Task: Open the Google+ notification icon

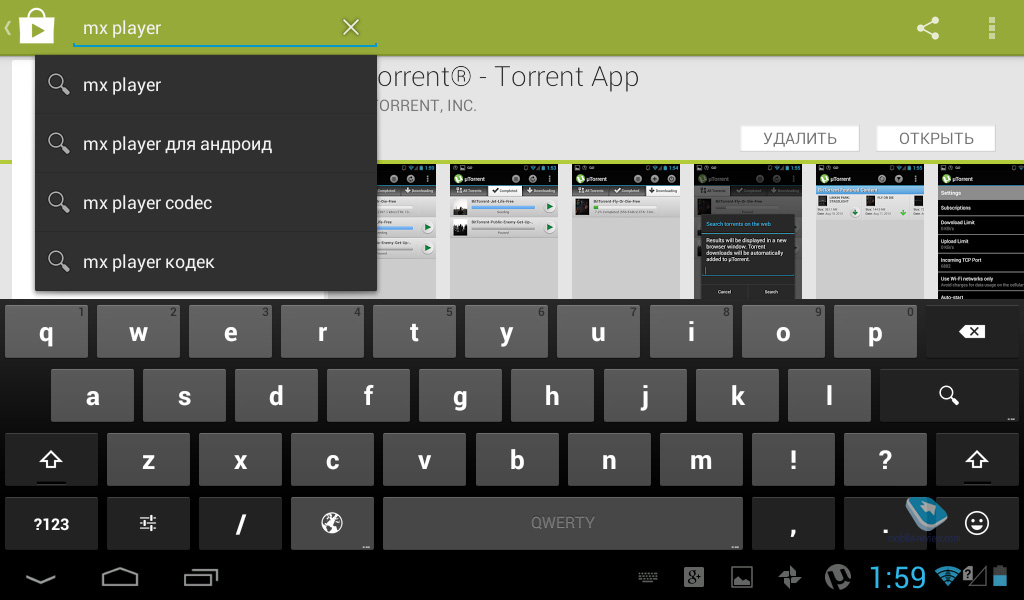Action: 694,577
